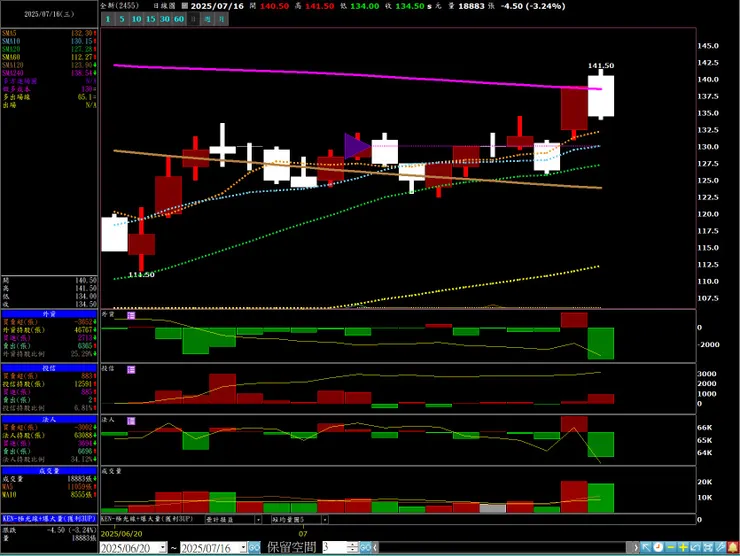
Task: Click the stock name 全新(2455) title
Action: [119, 6]
